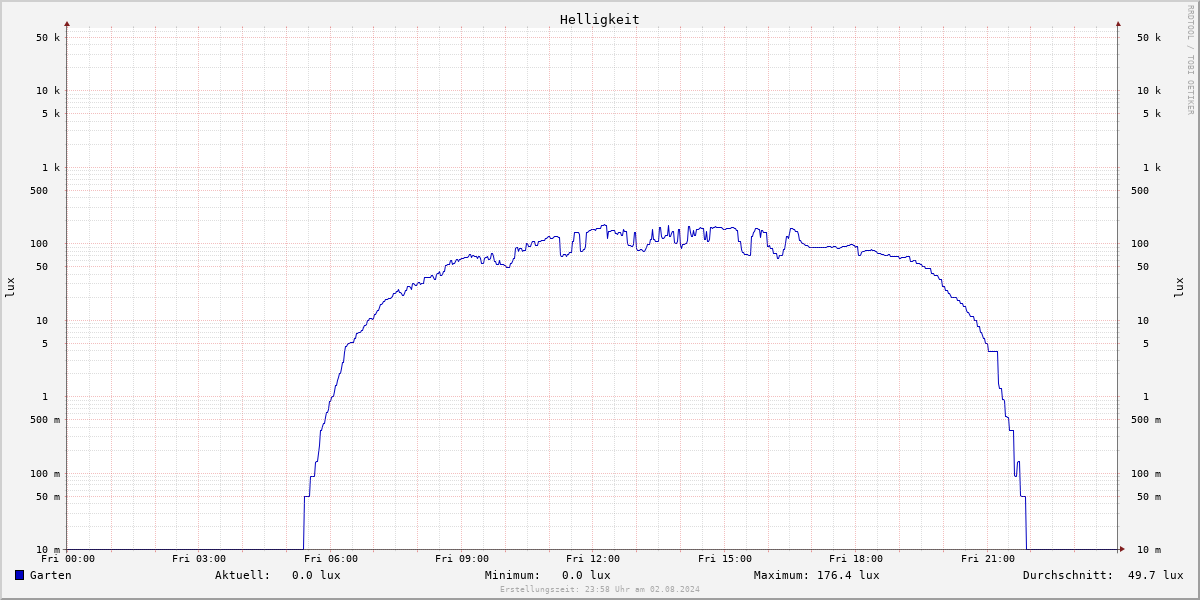Click the 50 m label on right axis
This screenshot has height=600, width=1200.
click(x=1149, y=497)
